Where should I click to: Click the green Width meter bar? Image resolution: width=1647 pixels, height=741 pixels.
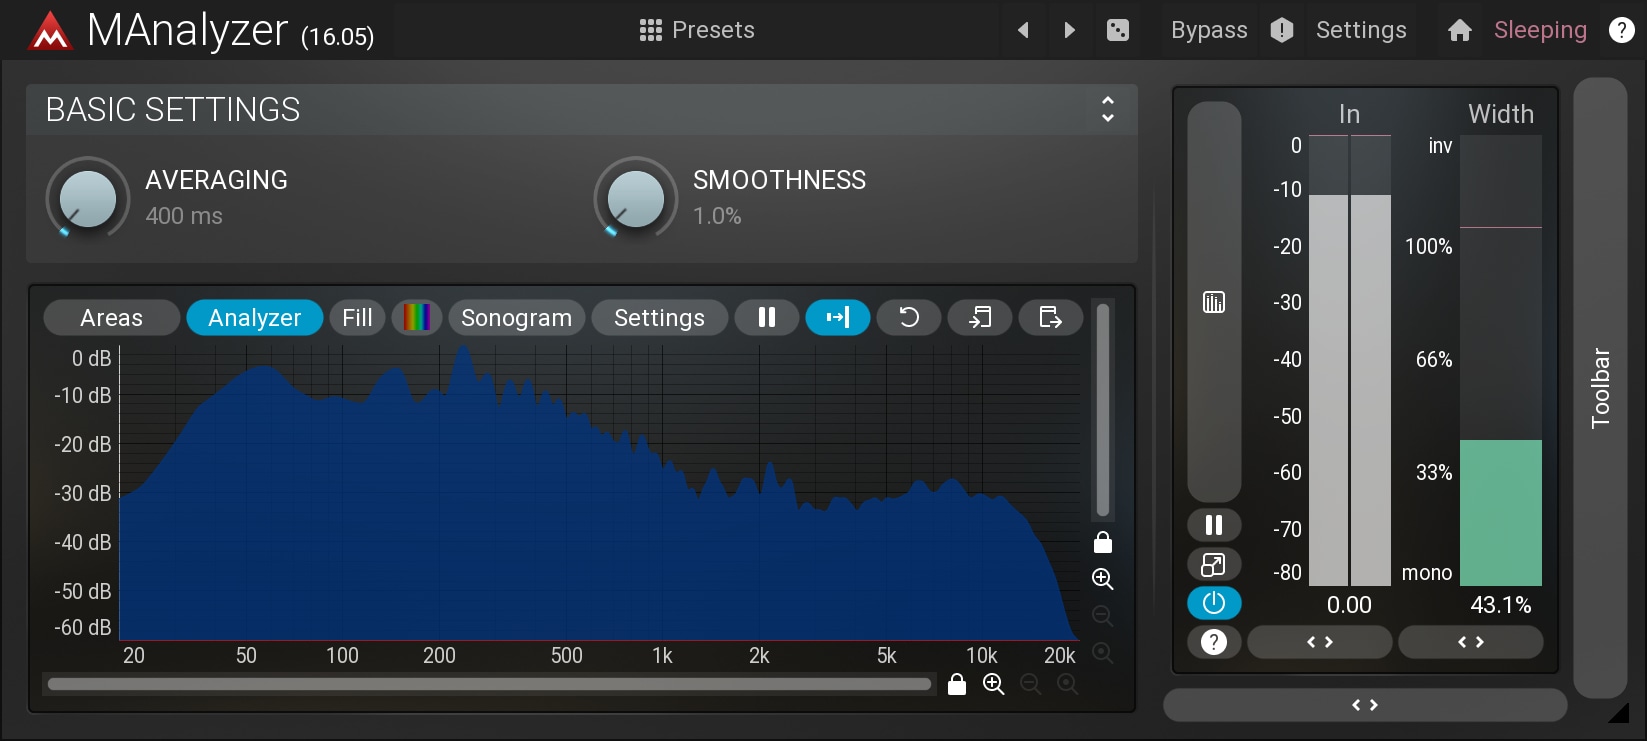[x=1501, y=513]
